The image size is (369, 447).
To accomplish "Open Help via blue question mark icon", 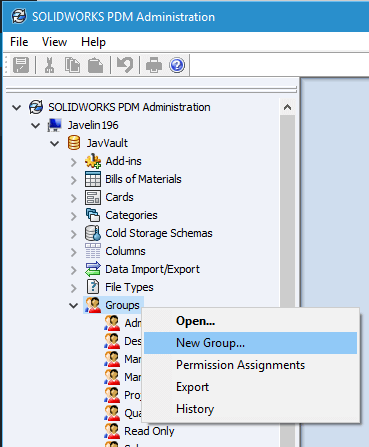I will pos(177,65).
